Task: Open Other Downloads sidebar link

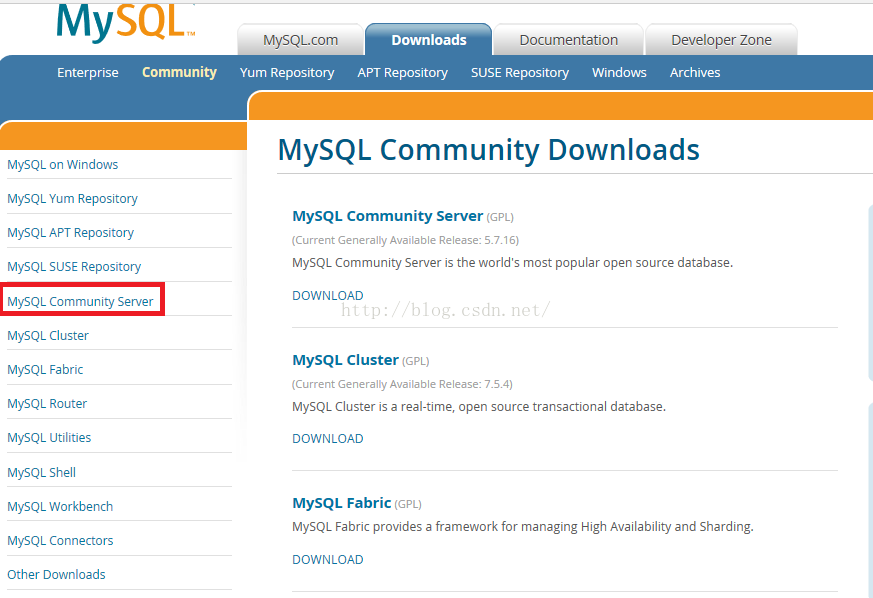Action: pyautogui.click(x=56, y=575)
